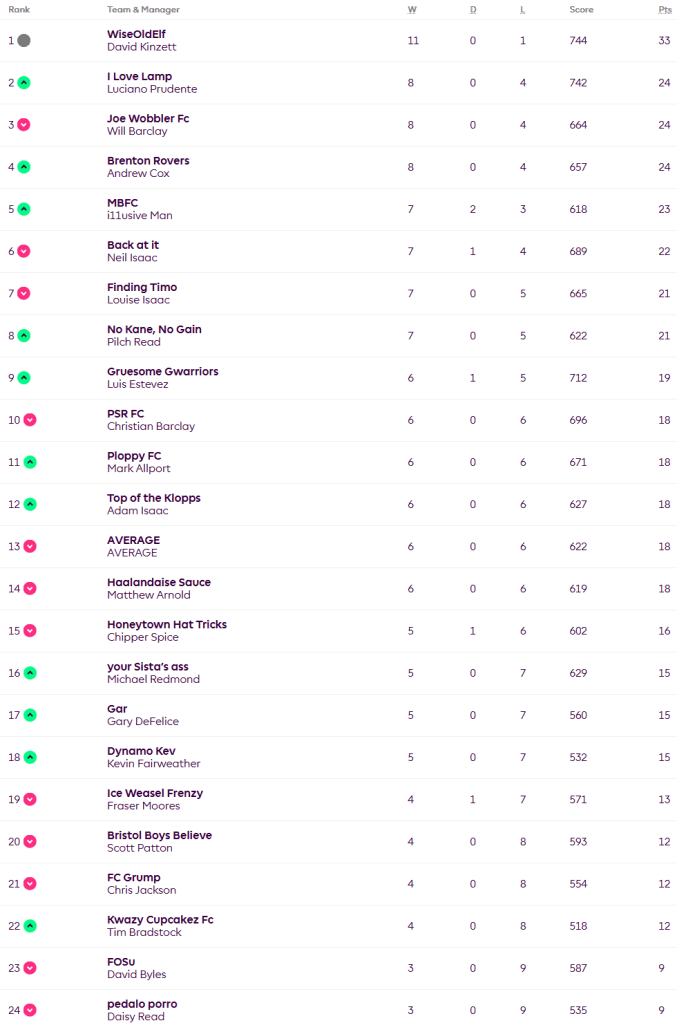Image resolution: width=677 pixels, height=1023 pixels.
Task: Click pink down arrow beside Finding Timo
Action: (x=24, y=293)
